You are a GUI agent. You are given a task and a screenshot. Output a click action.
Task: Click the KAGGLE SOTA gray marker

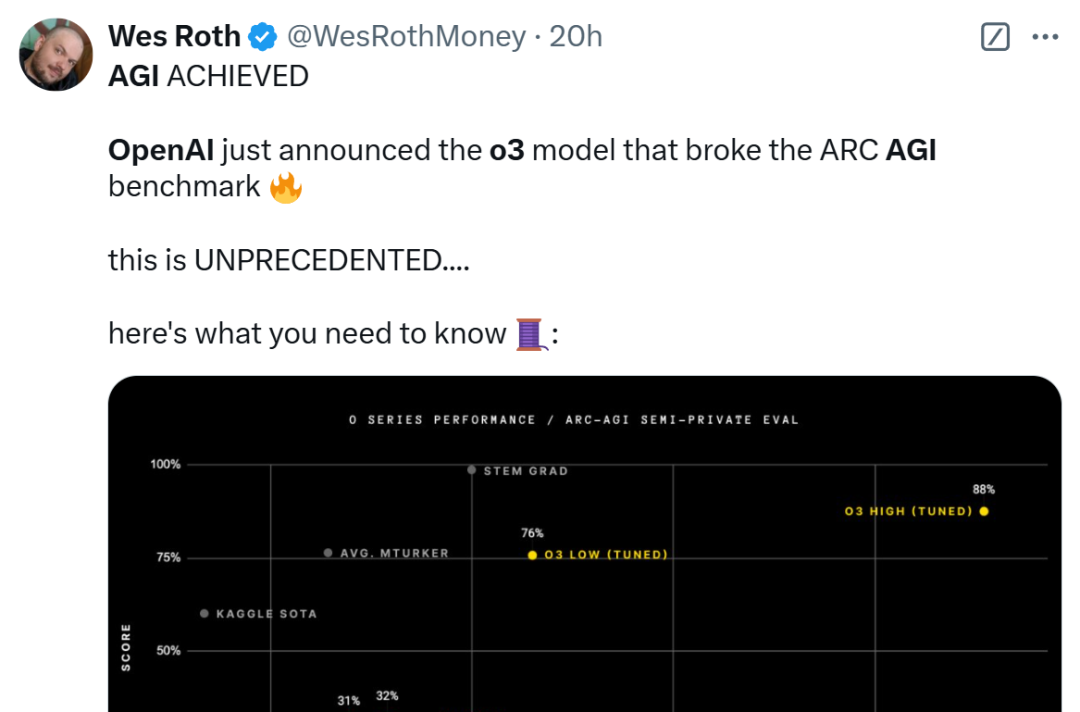205,614
